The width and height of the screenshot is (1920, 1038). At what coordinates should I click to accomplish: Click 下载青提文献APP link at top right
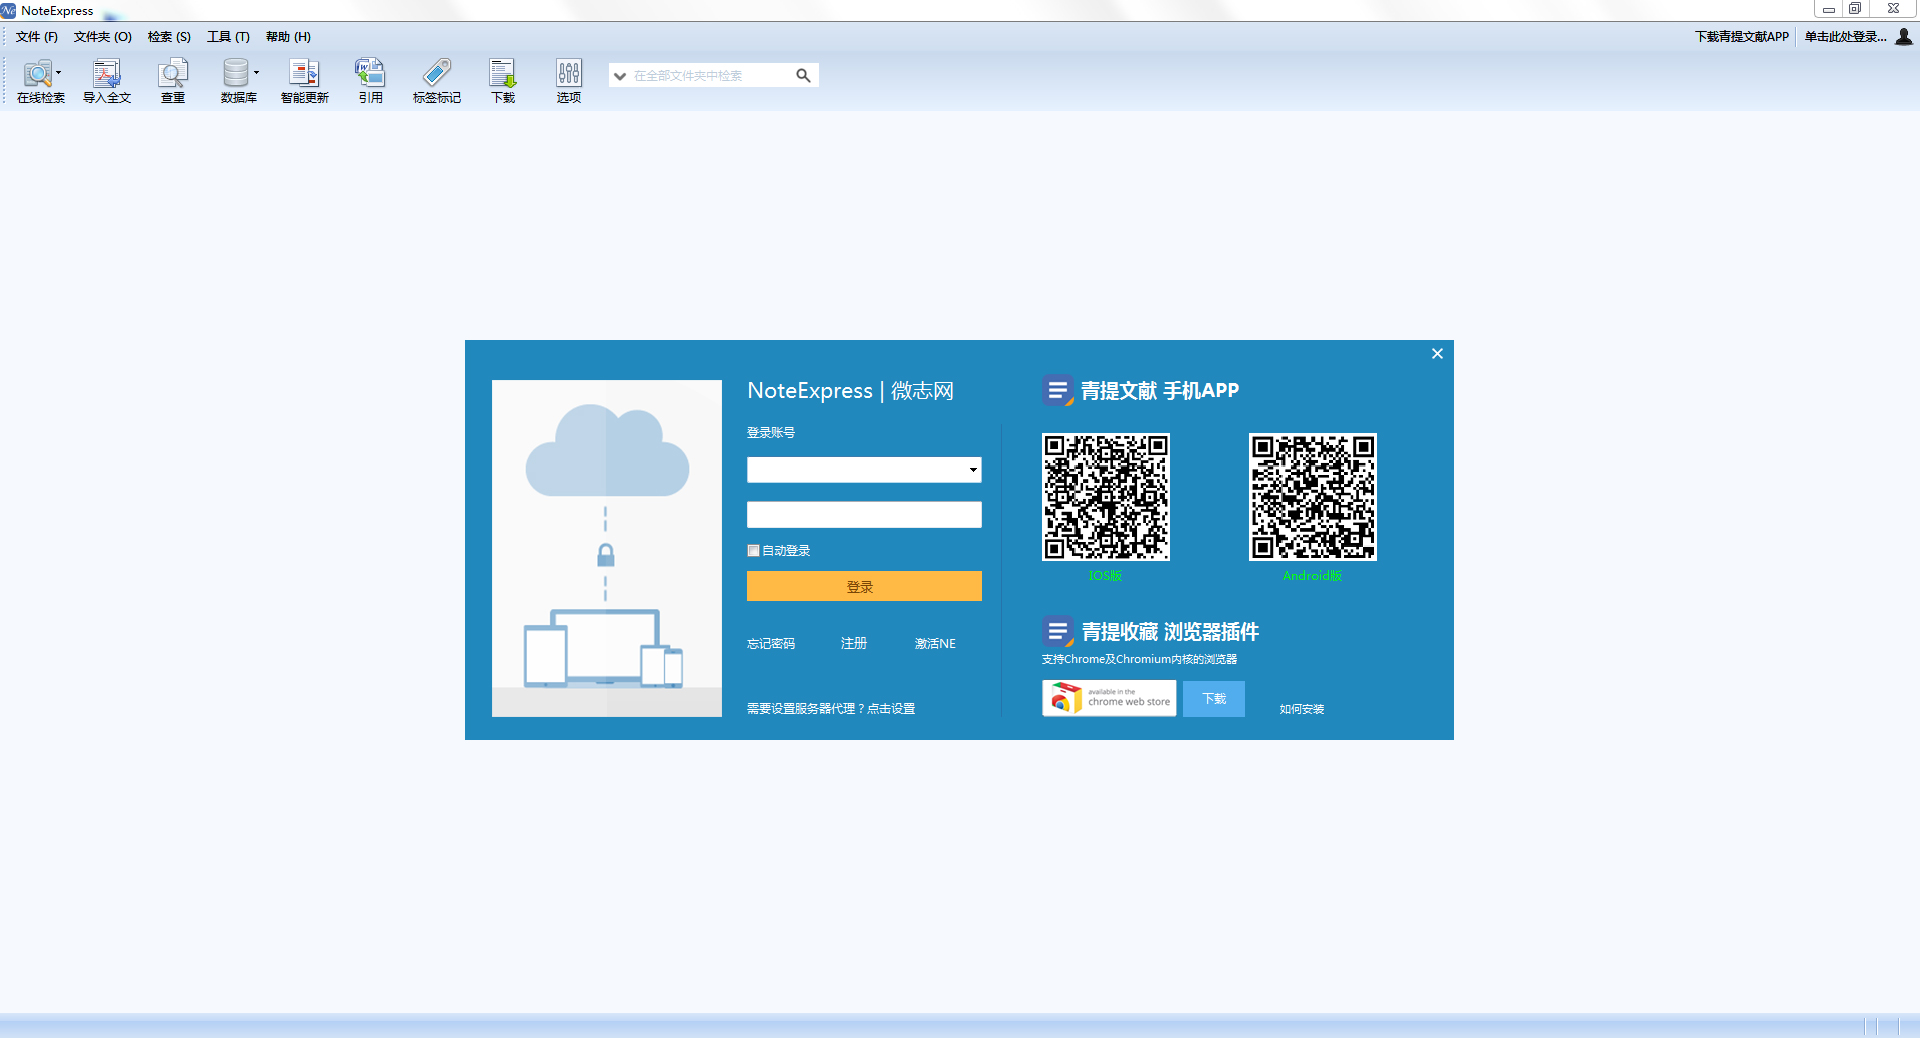1742,36
